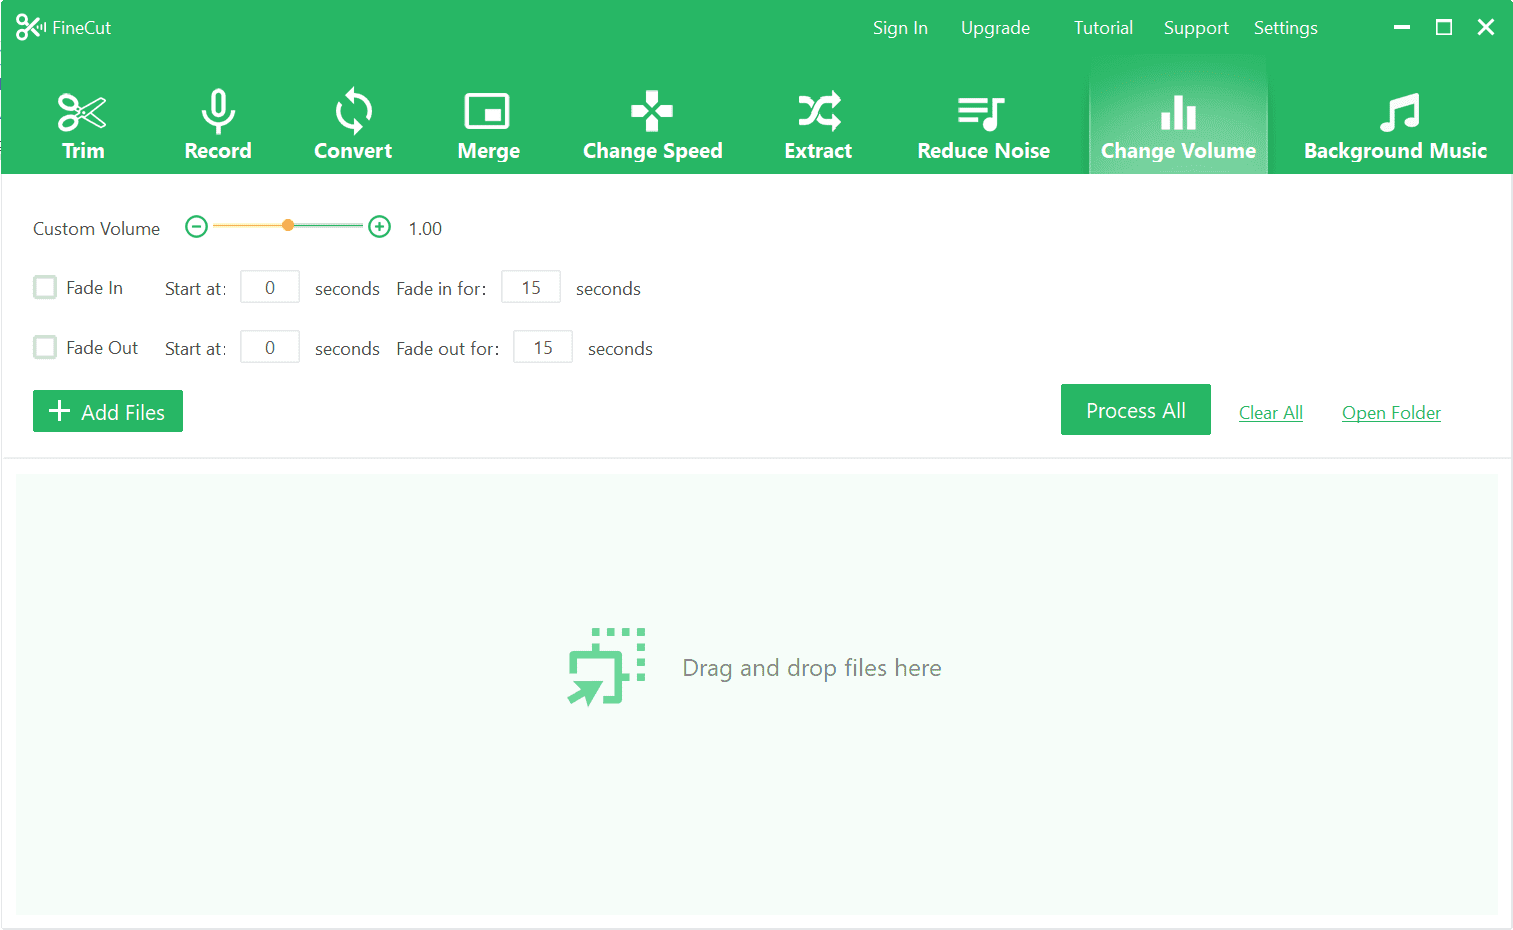Image resolution: width=1513 pixels, height=930 pixels.
Task: Enable the Fade In checkbox
Action: (x=45, y=288)
